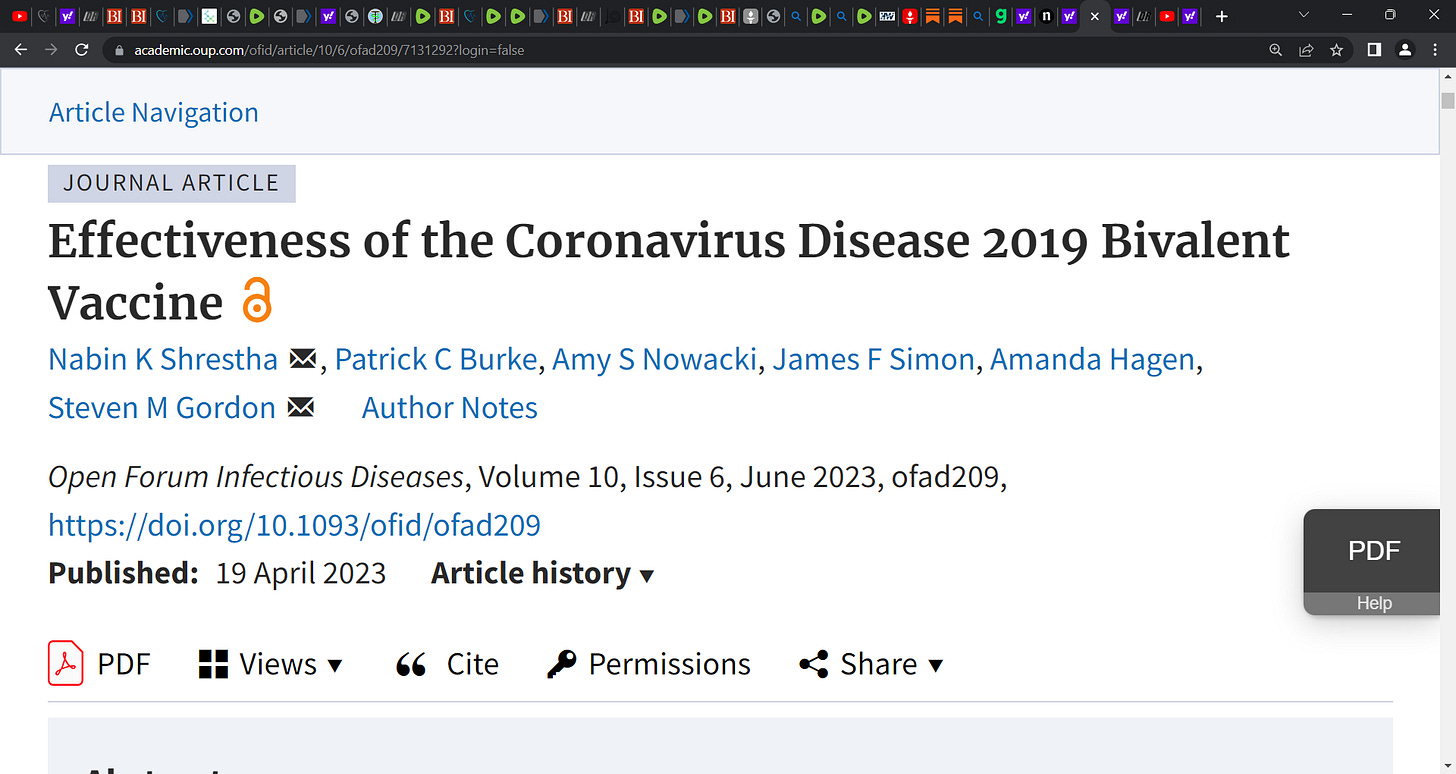Click the page vertical scrollbar thumb
This screenshot has height=774, width=1456.
coord(1447,100)
